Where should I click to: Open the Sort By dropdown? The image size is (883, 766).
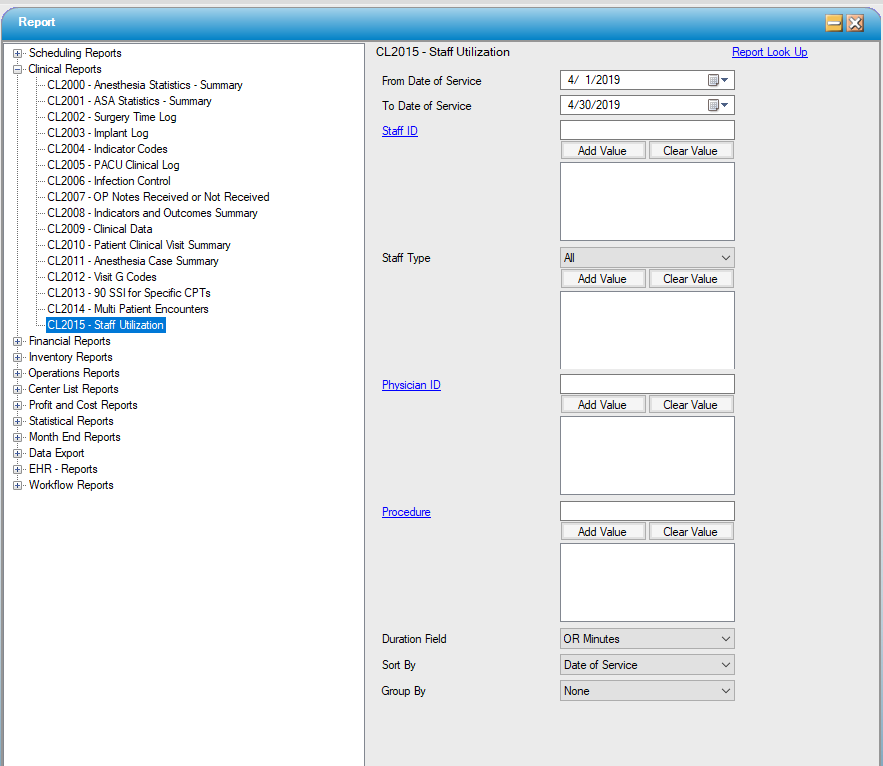coord(646,665)
